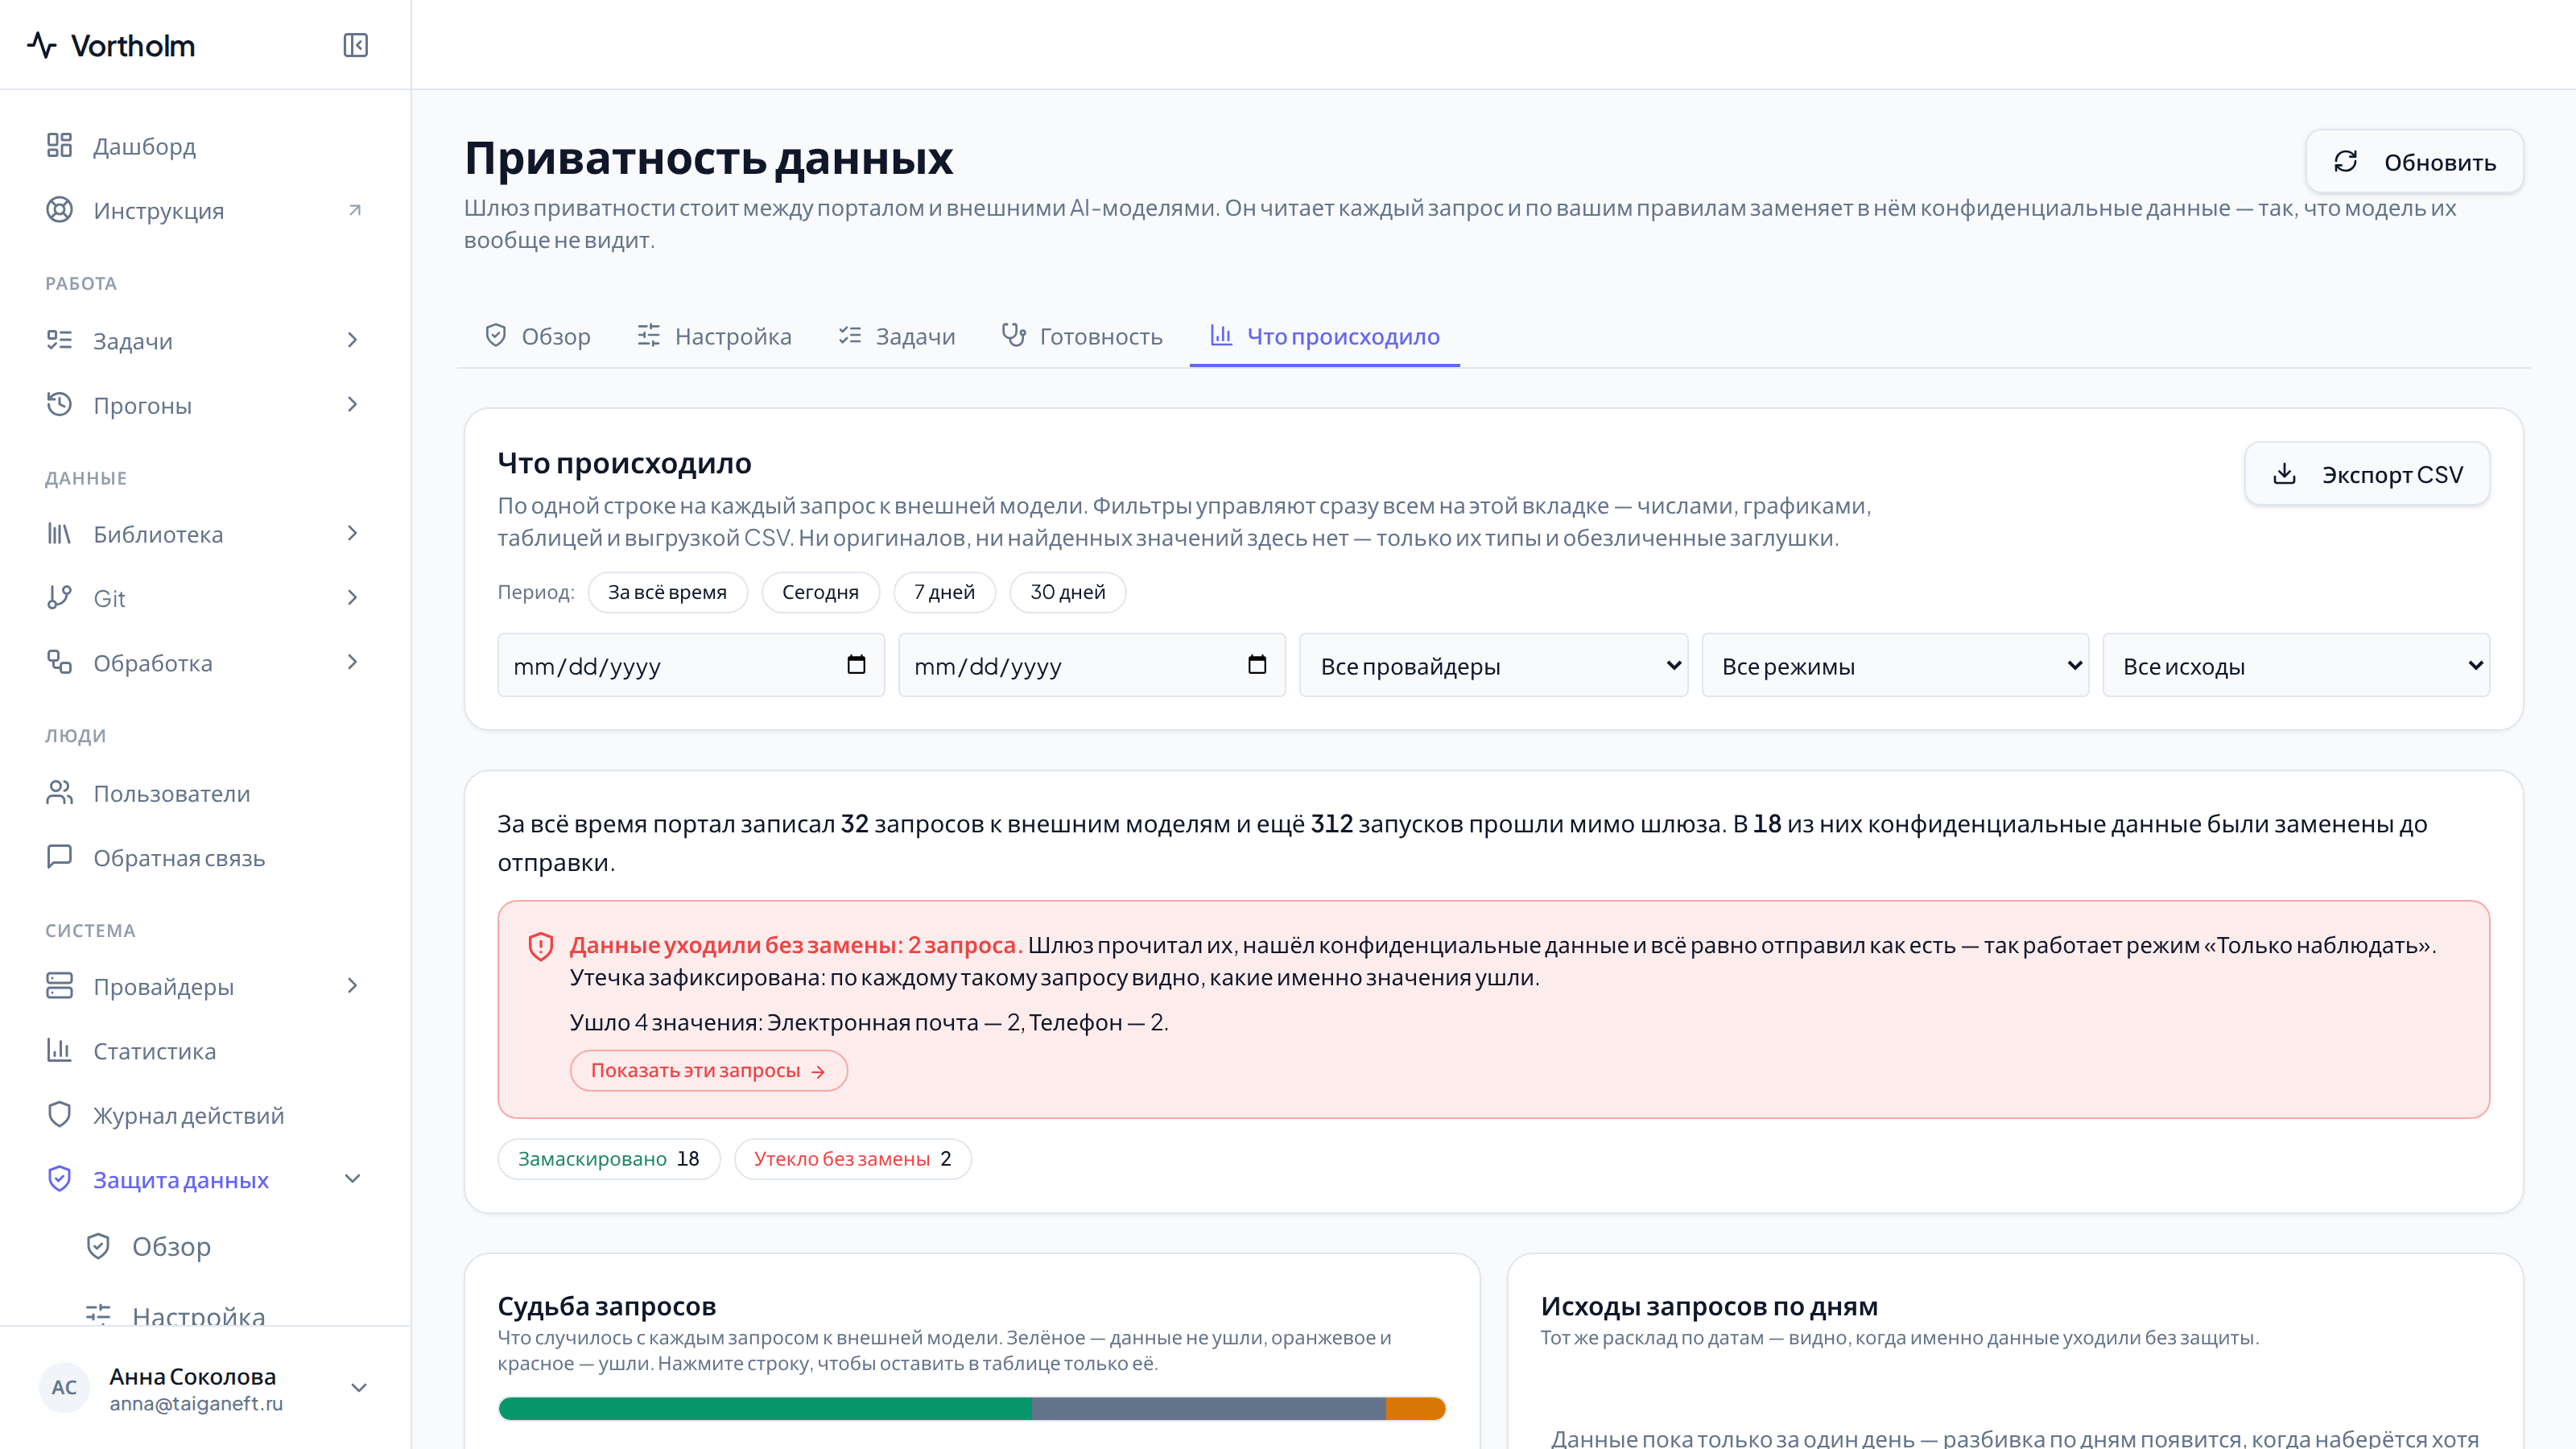Focus the second mm/dd/yyyy date field

tap(1091, 665)
